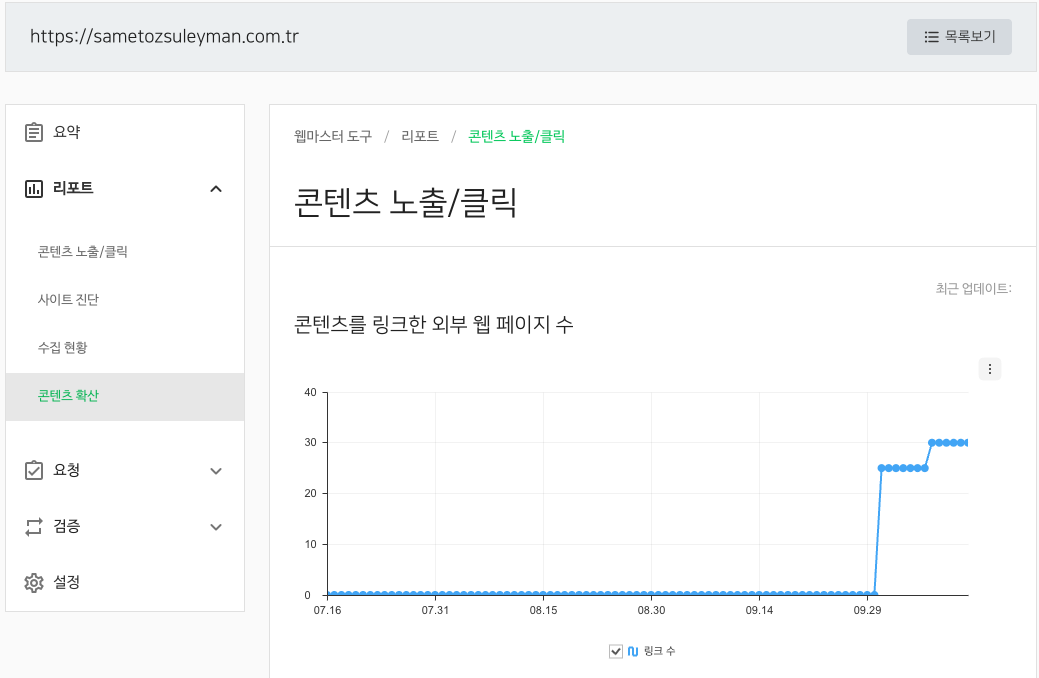Open 콘텐츠 노출/클릭 in the sidebar
The image size is (1039, 678).
click(83, 252)
